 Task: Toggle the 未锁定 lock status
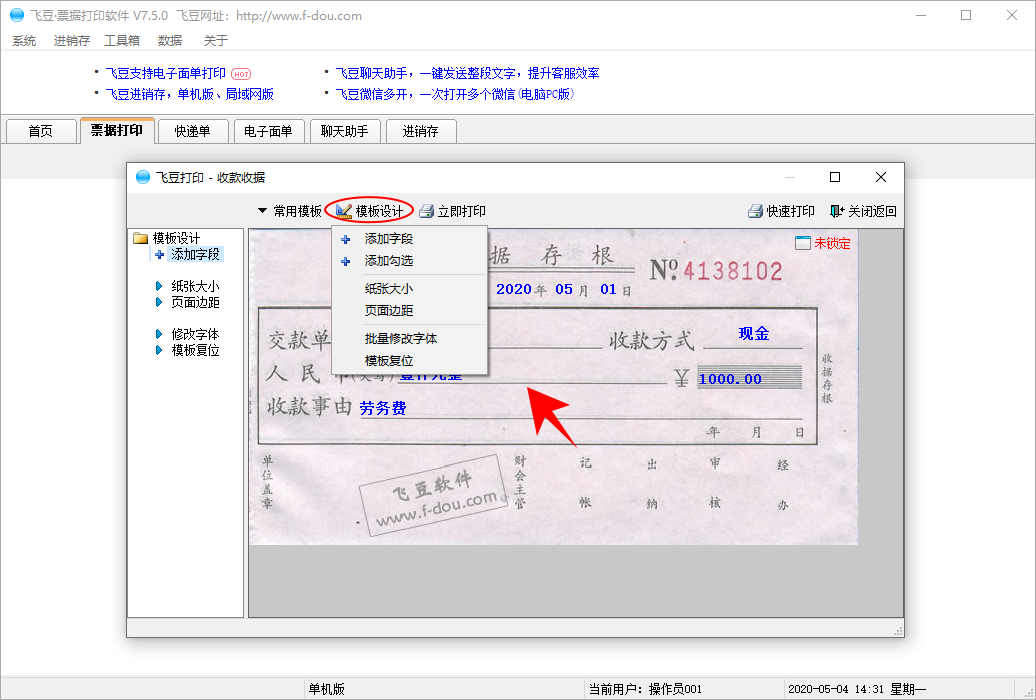tap(823, 243)
